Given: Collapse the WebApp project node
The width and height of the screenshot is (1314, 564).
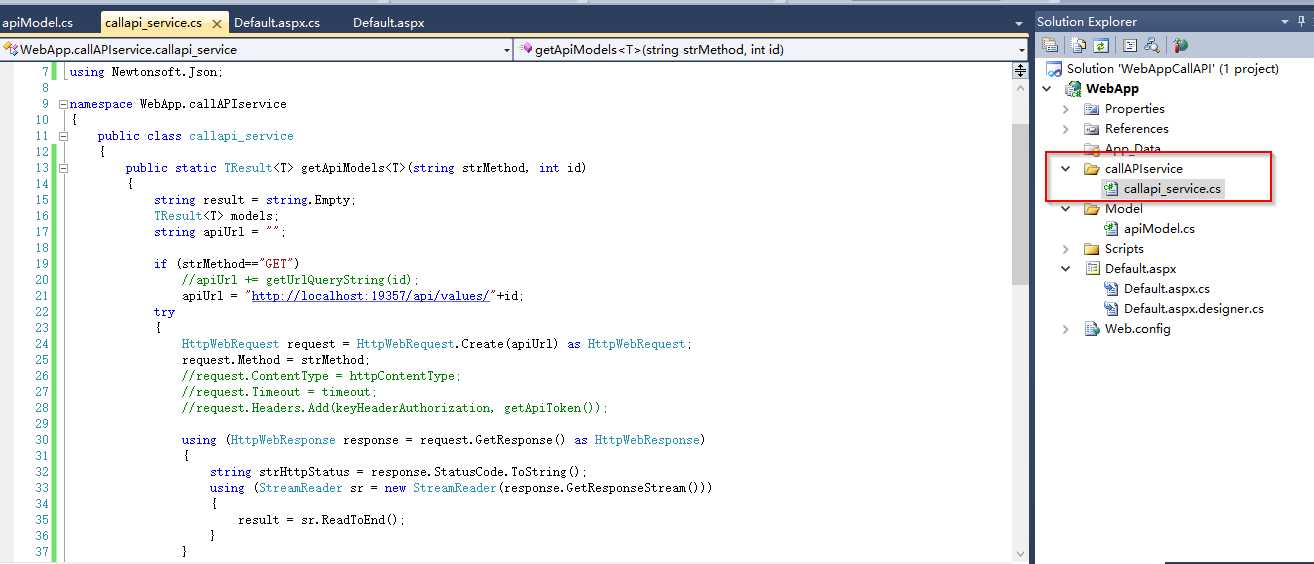Looking at the screenshot, I should pyautogui.click(x=1046, y=89).
